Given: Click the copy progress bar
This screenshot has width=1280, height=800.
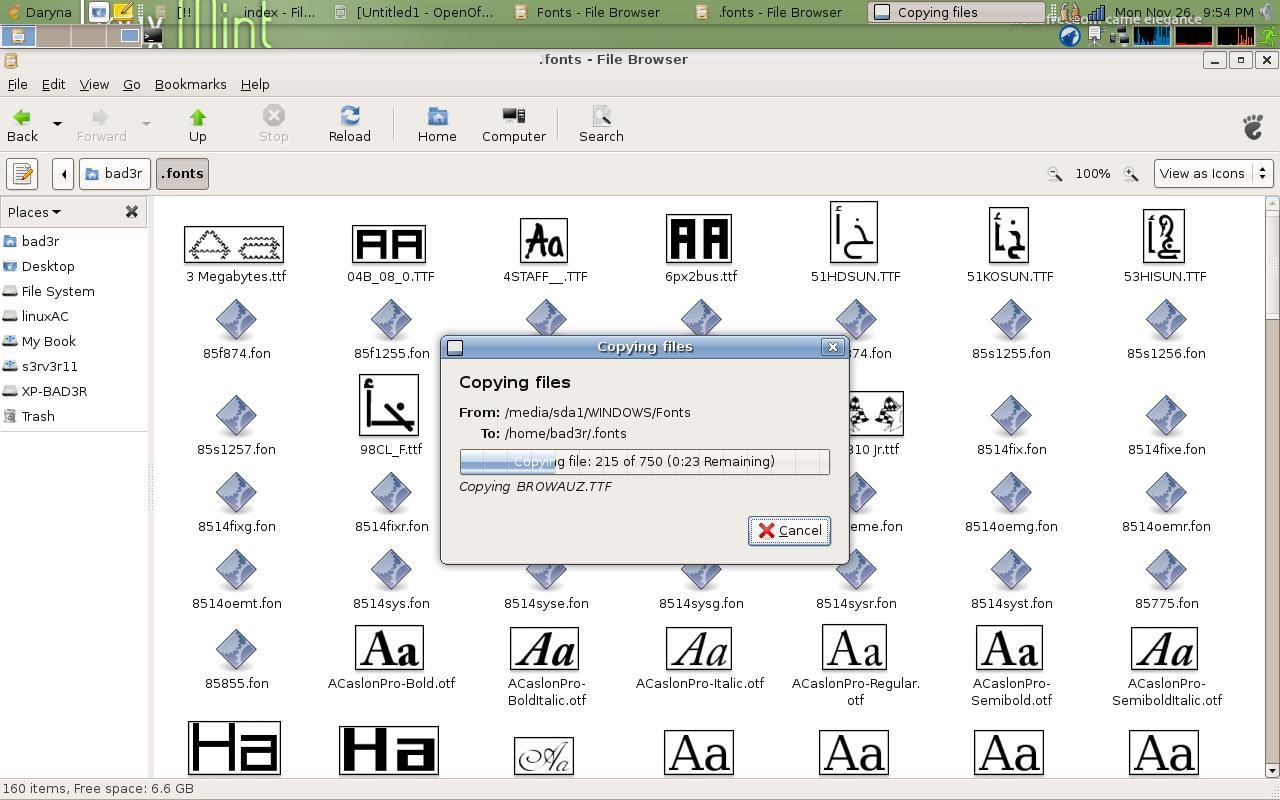Looking at the screenshot, I should click(643, 461).
